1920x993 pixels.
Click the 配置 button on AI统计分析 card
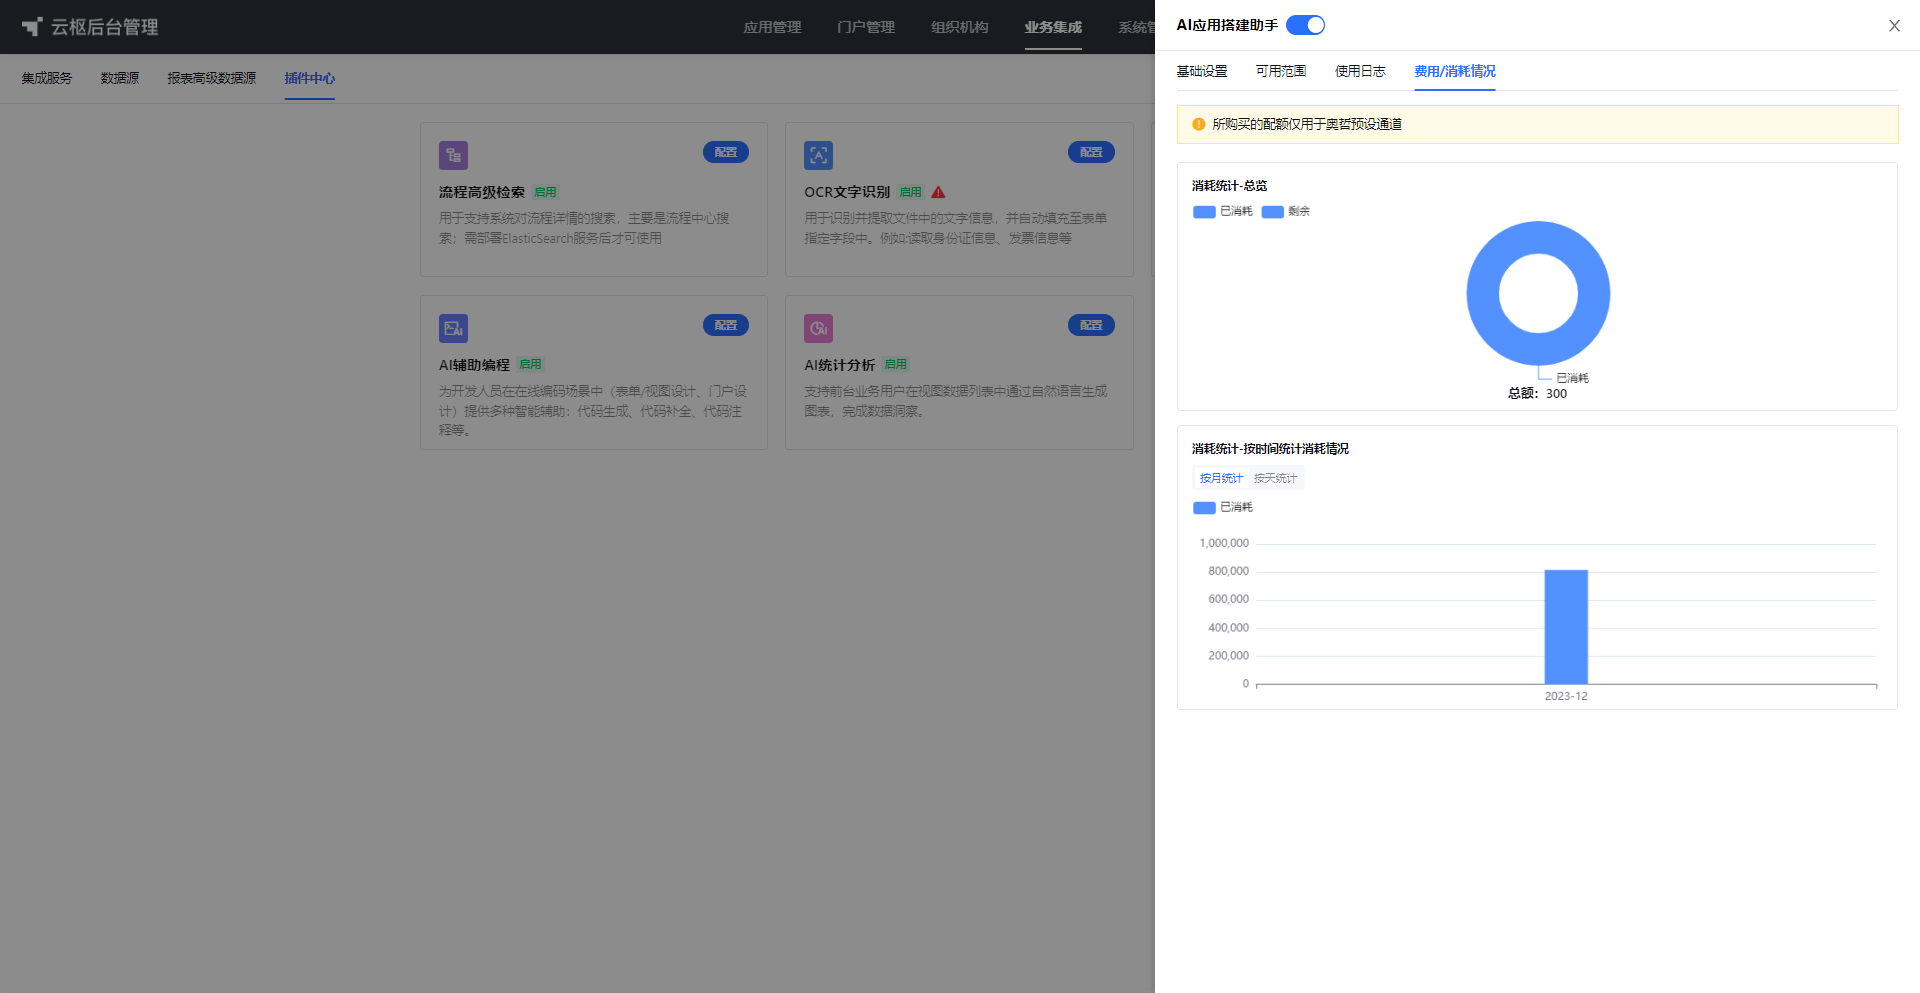coord(1091,325)
